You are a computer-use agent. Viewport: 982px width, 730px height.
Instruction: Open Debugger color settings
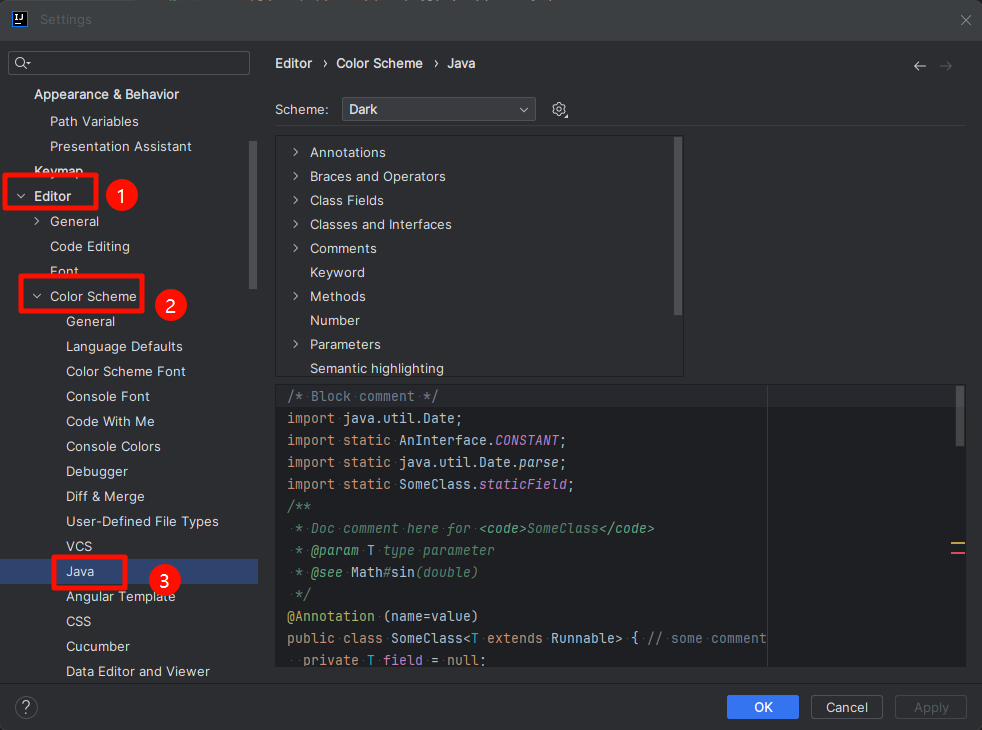[x=96, y=471]
